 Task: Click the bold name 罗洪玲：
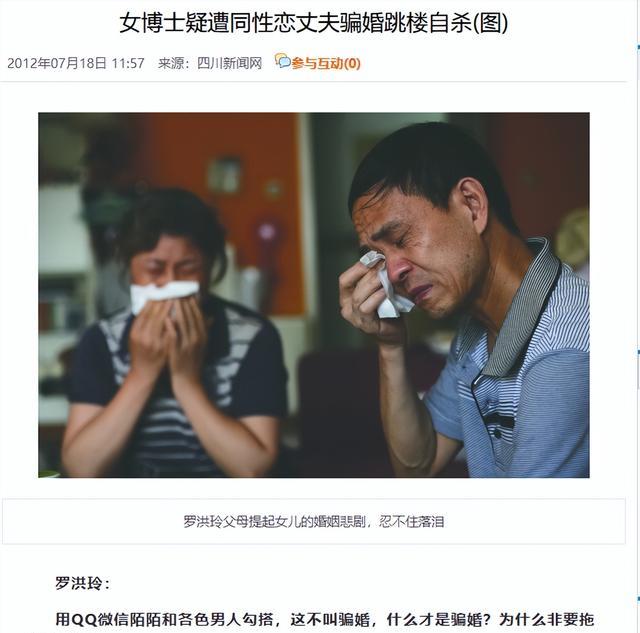83,583
